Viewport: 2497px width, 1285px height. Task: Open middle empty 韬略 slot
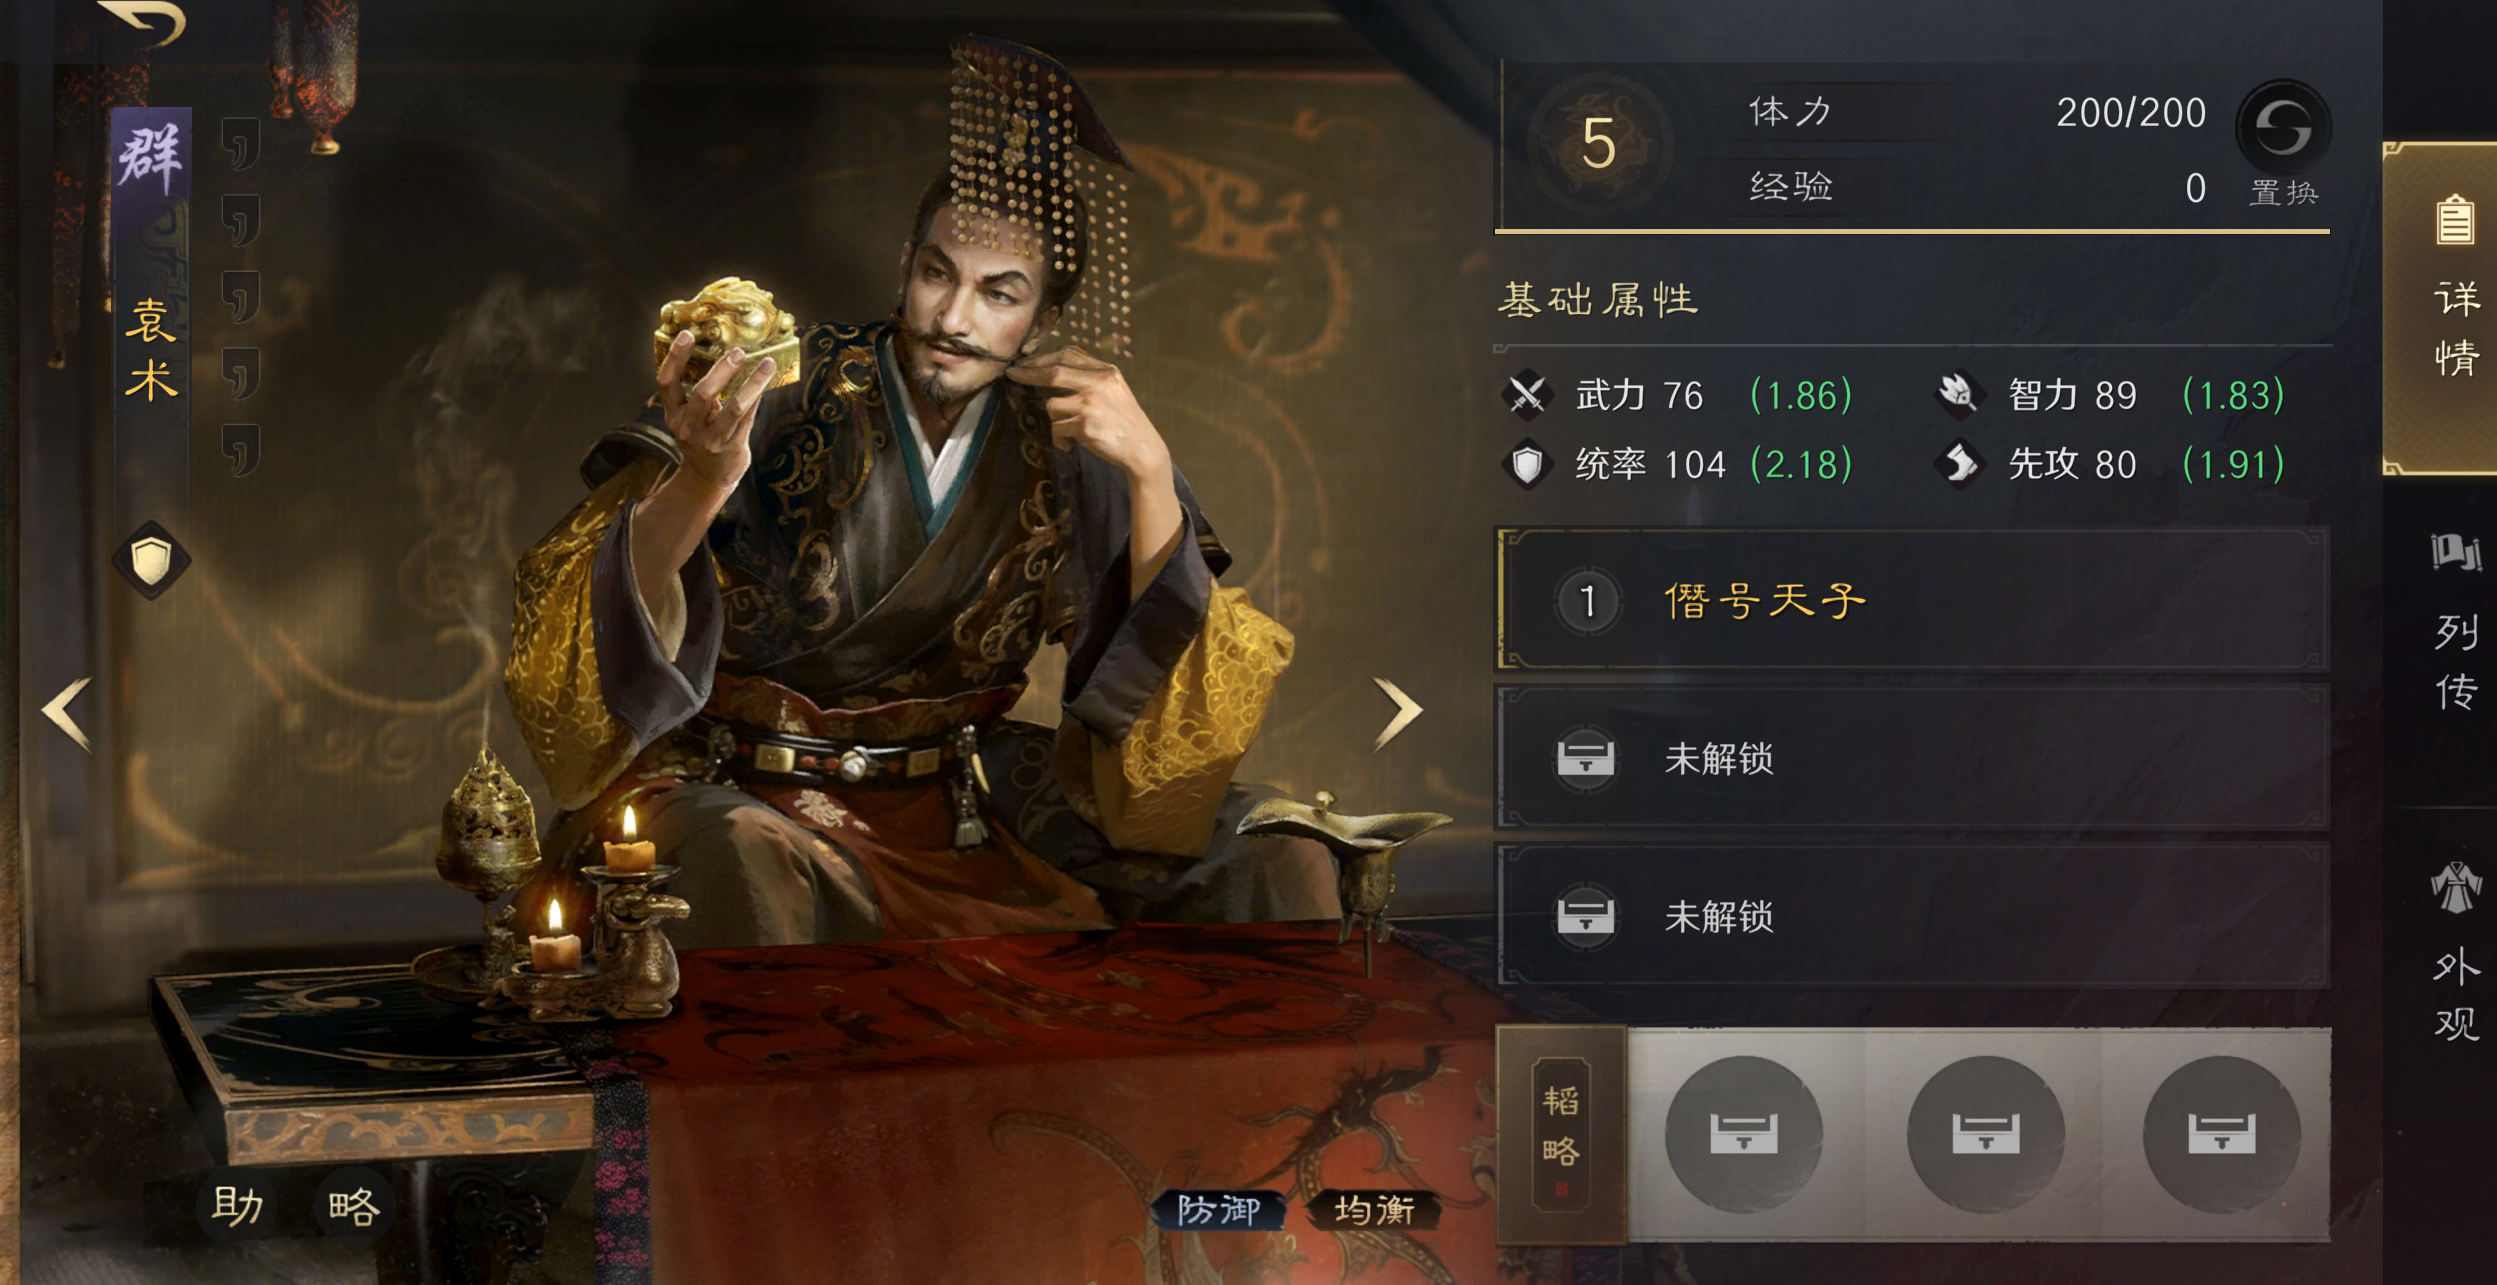pyautogui.click(x=1985, y=1133)
